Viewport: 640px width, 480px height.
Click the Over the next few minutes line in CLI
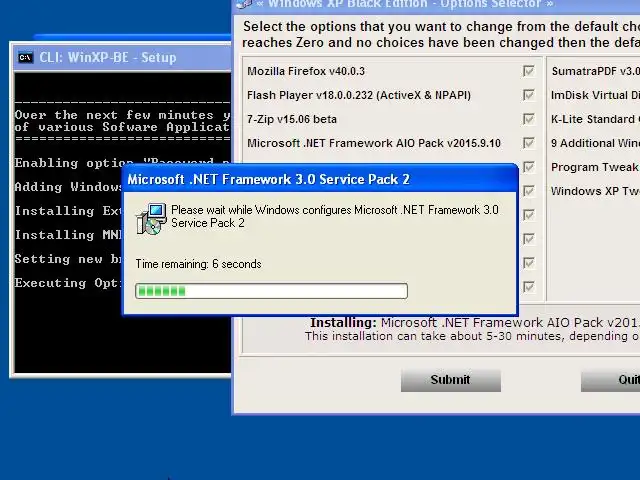[122, 115]
